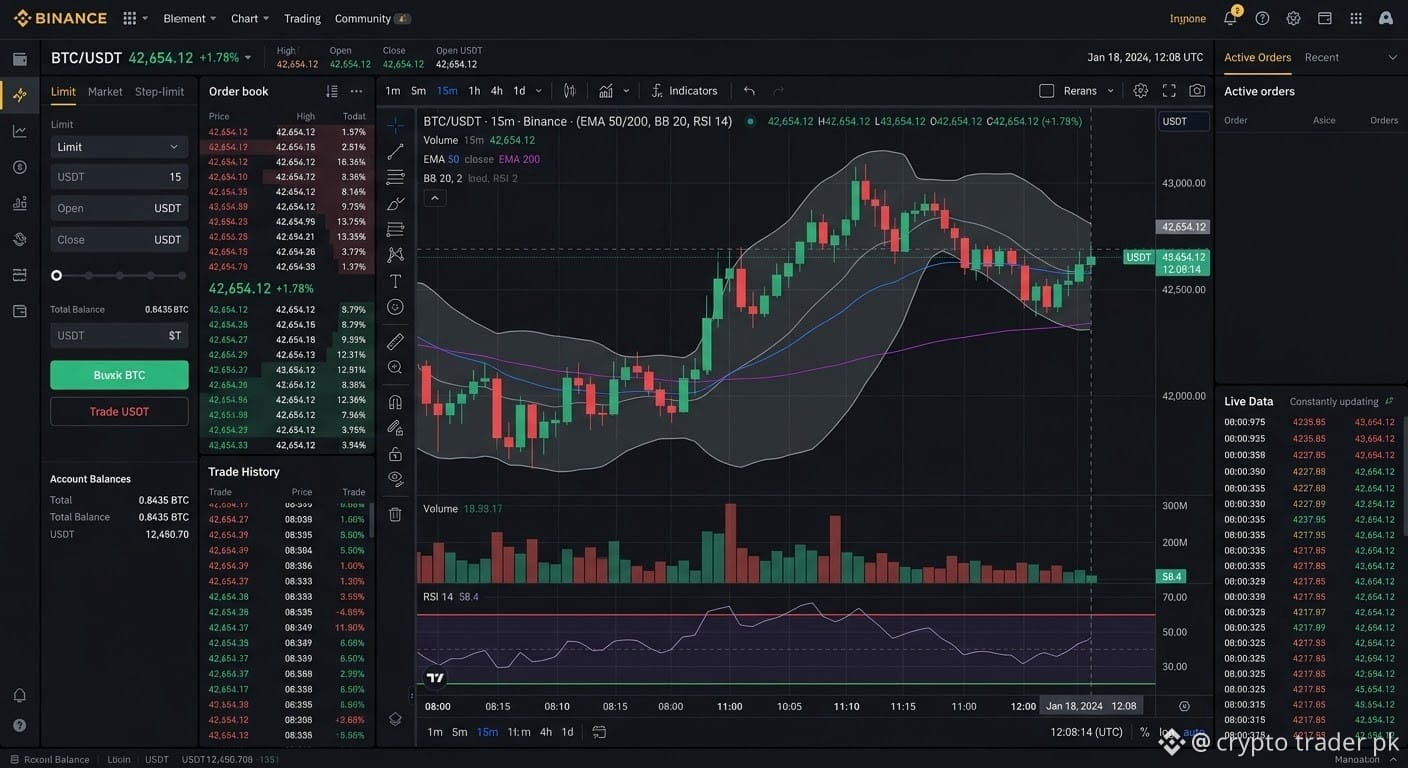Open account settings gear in header
This screenshot has height=768, width=1408.
pyautogui.click(x=1293, y=18)
